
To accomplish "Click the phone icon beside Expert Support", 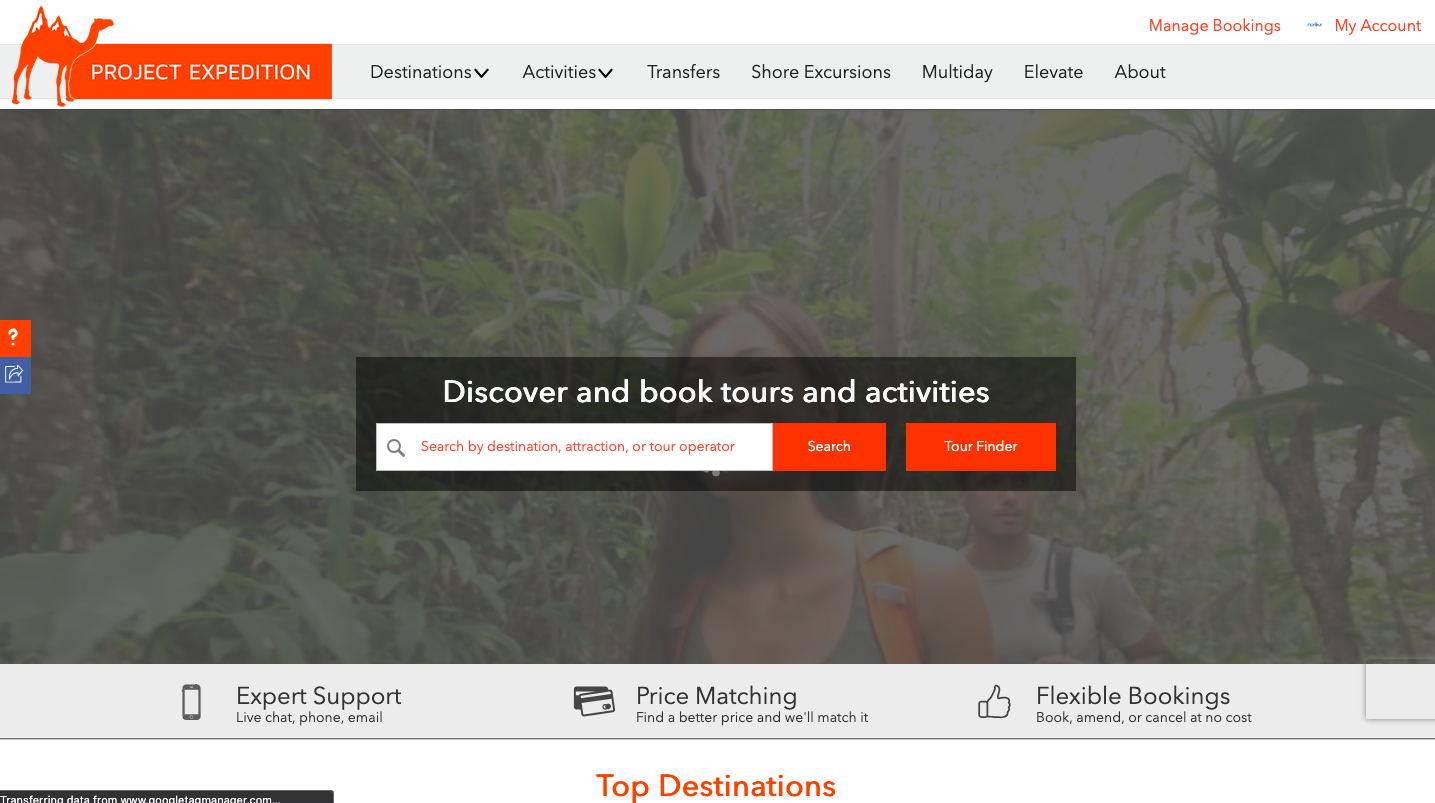I will [x=191, y=702].
